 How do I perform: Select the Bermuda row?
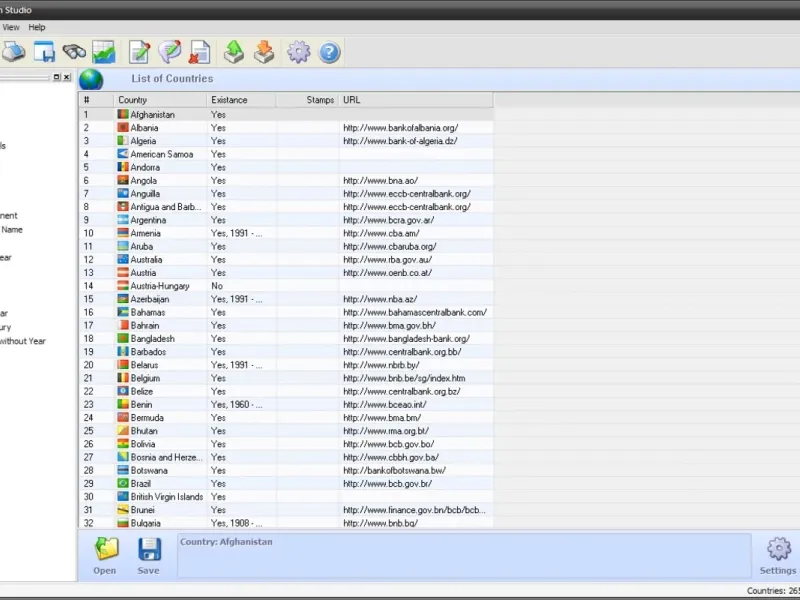pyautogui.click(x=286, y=417)
